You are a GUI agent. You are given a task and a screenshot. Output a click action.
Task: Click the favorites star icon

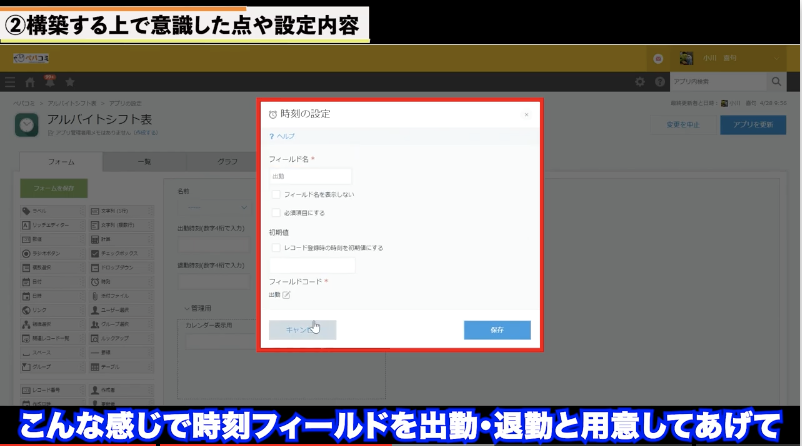[x=69, y=81]
